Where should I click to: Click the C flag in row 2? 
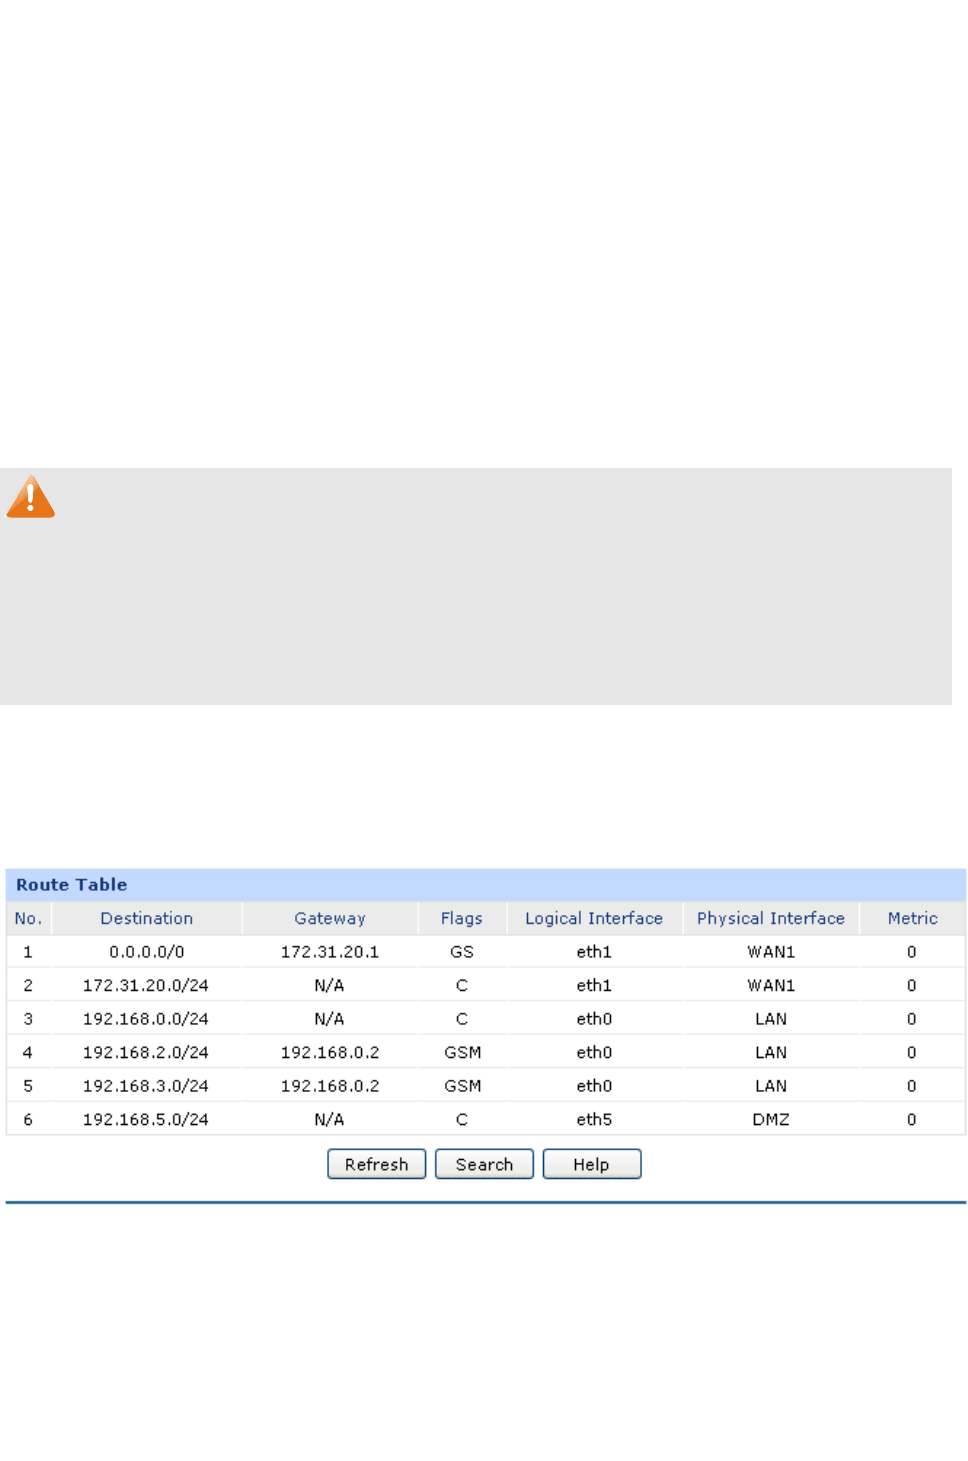[462, 985]
